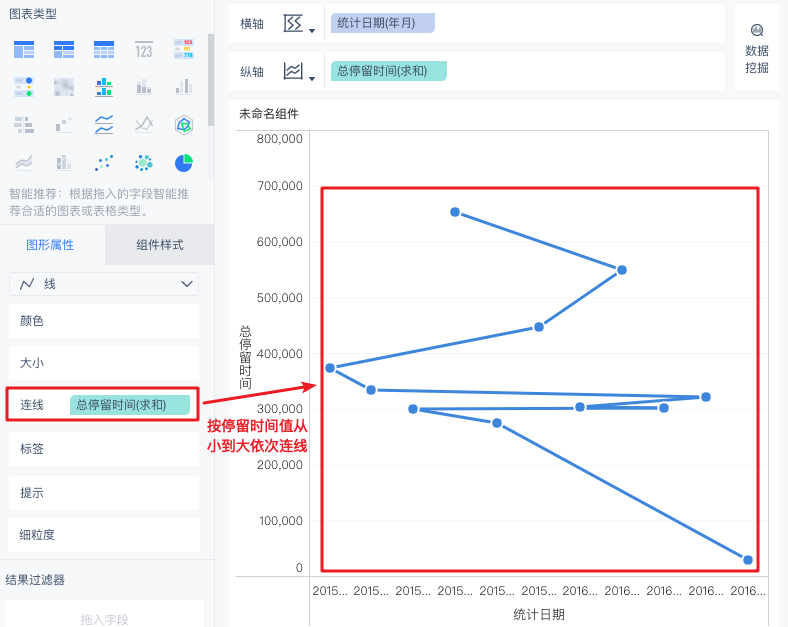This screenshot has height=627, width=788.
Task: Select the range area chart type
Action: (x=24, y=162)
